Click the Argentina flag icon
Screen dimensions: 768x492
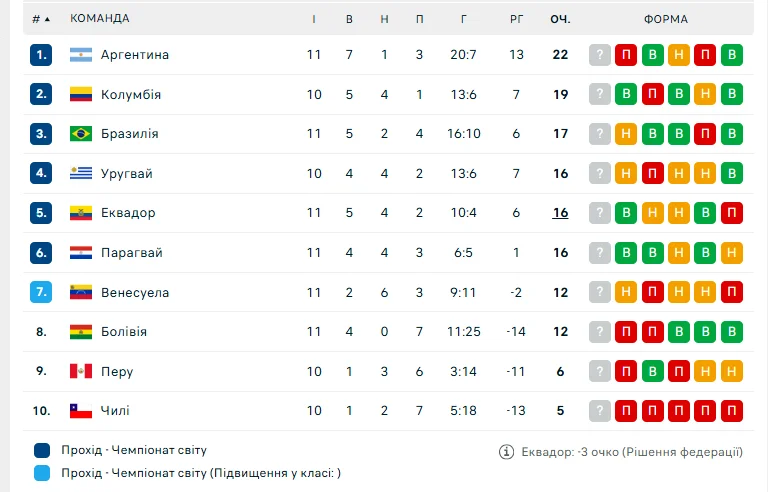click(81, 55)
